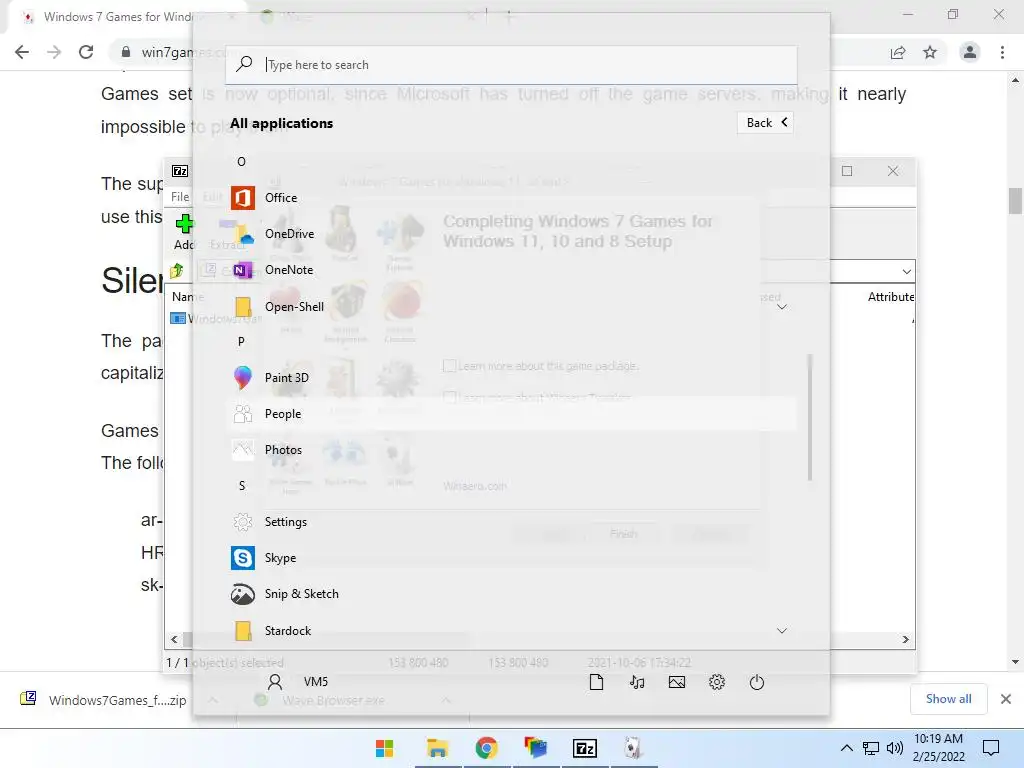Image resolution: width=1024 pixels, height=768 pixels.
Task: Open Office from the applications list
Action: tap(512, 198)
